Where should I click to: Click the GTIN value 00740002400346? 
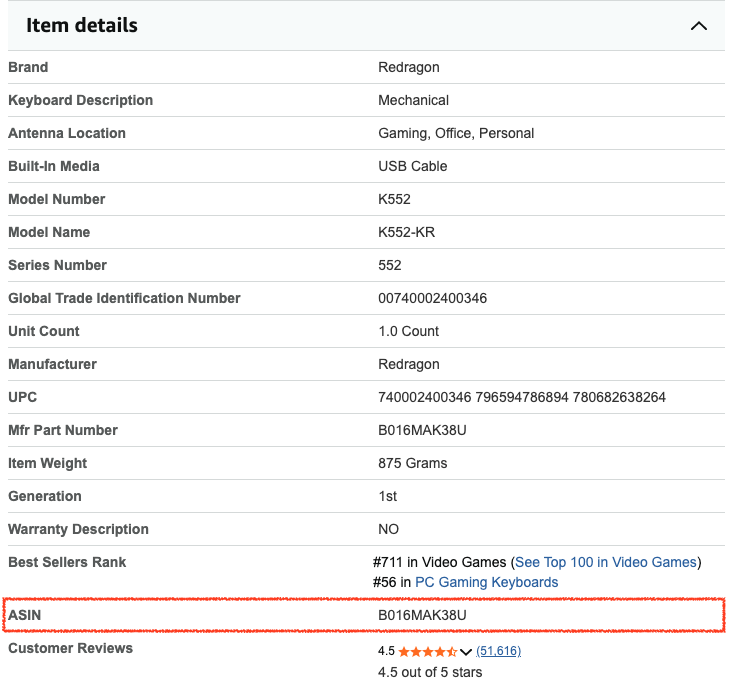pyautogui.click(x=432, y=298)
